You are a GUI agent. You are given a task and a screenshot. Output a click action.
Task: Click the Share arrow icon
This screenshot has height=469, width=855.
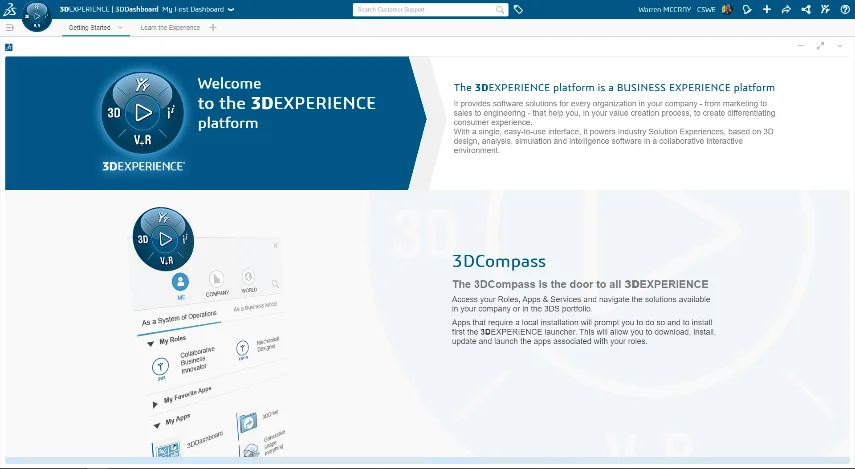coord(786,10)
